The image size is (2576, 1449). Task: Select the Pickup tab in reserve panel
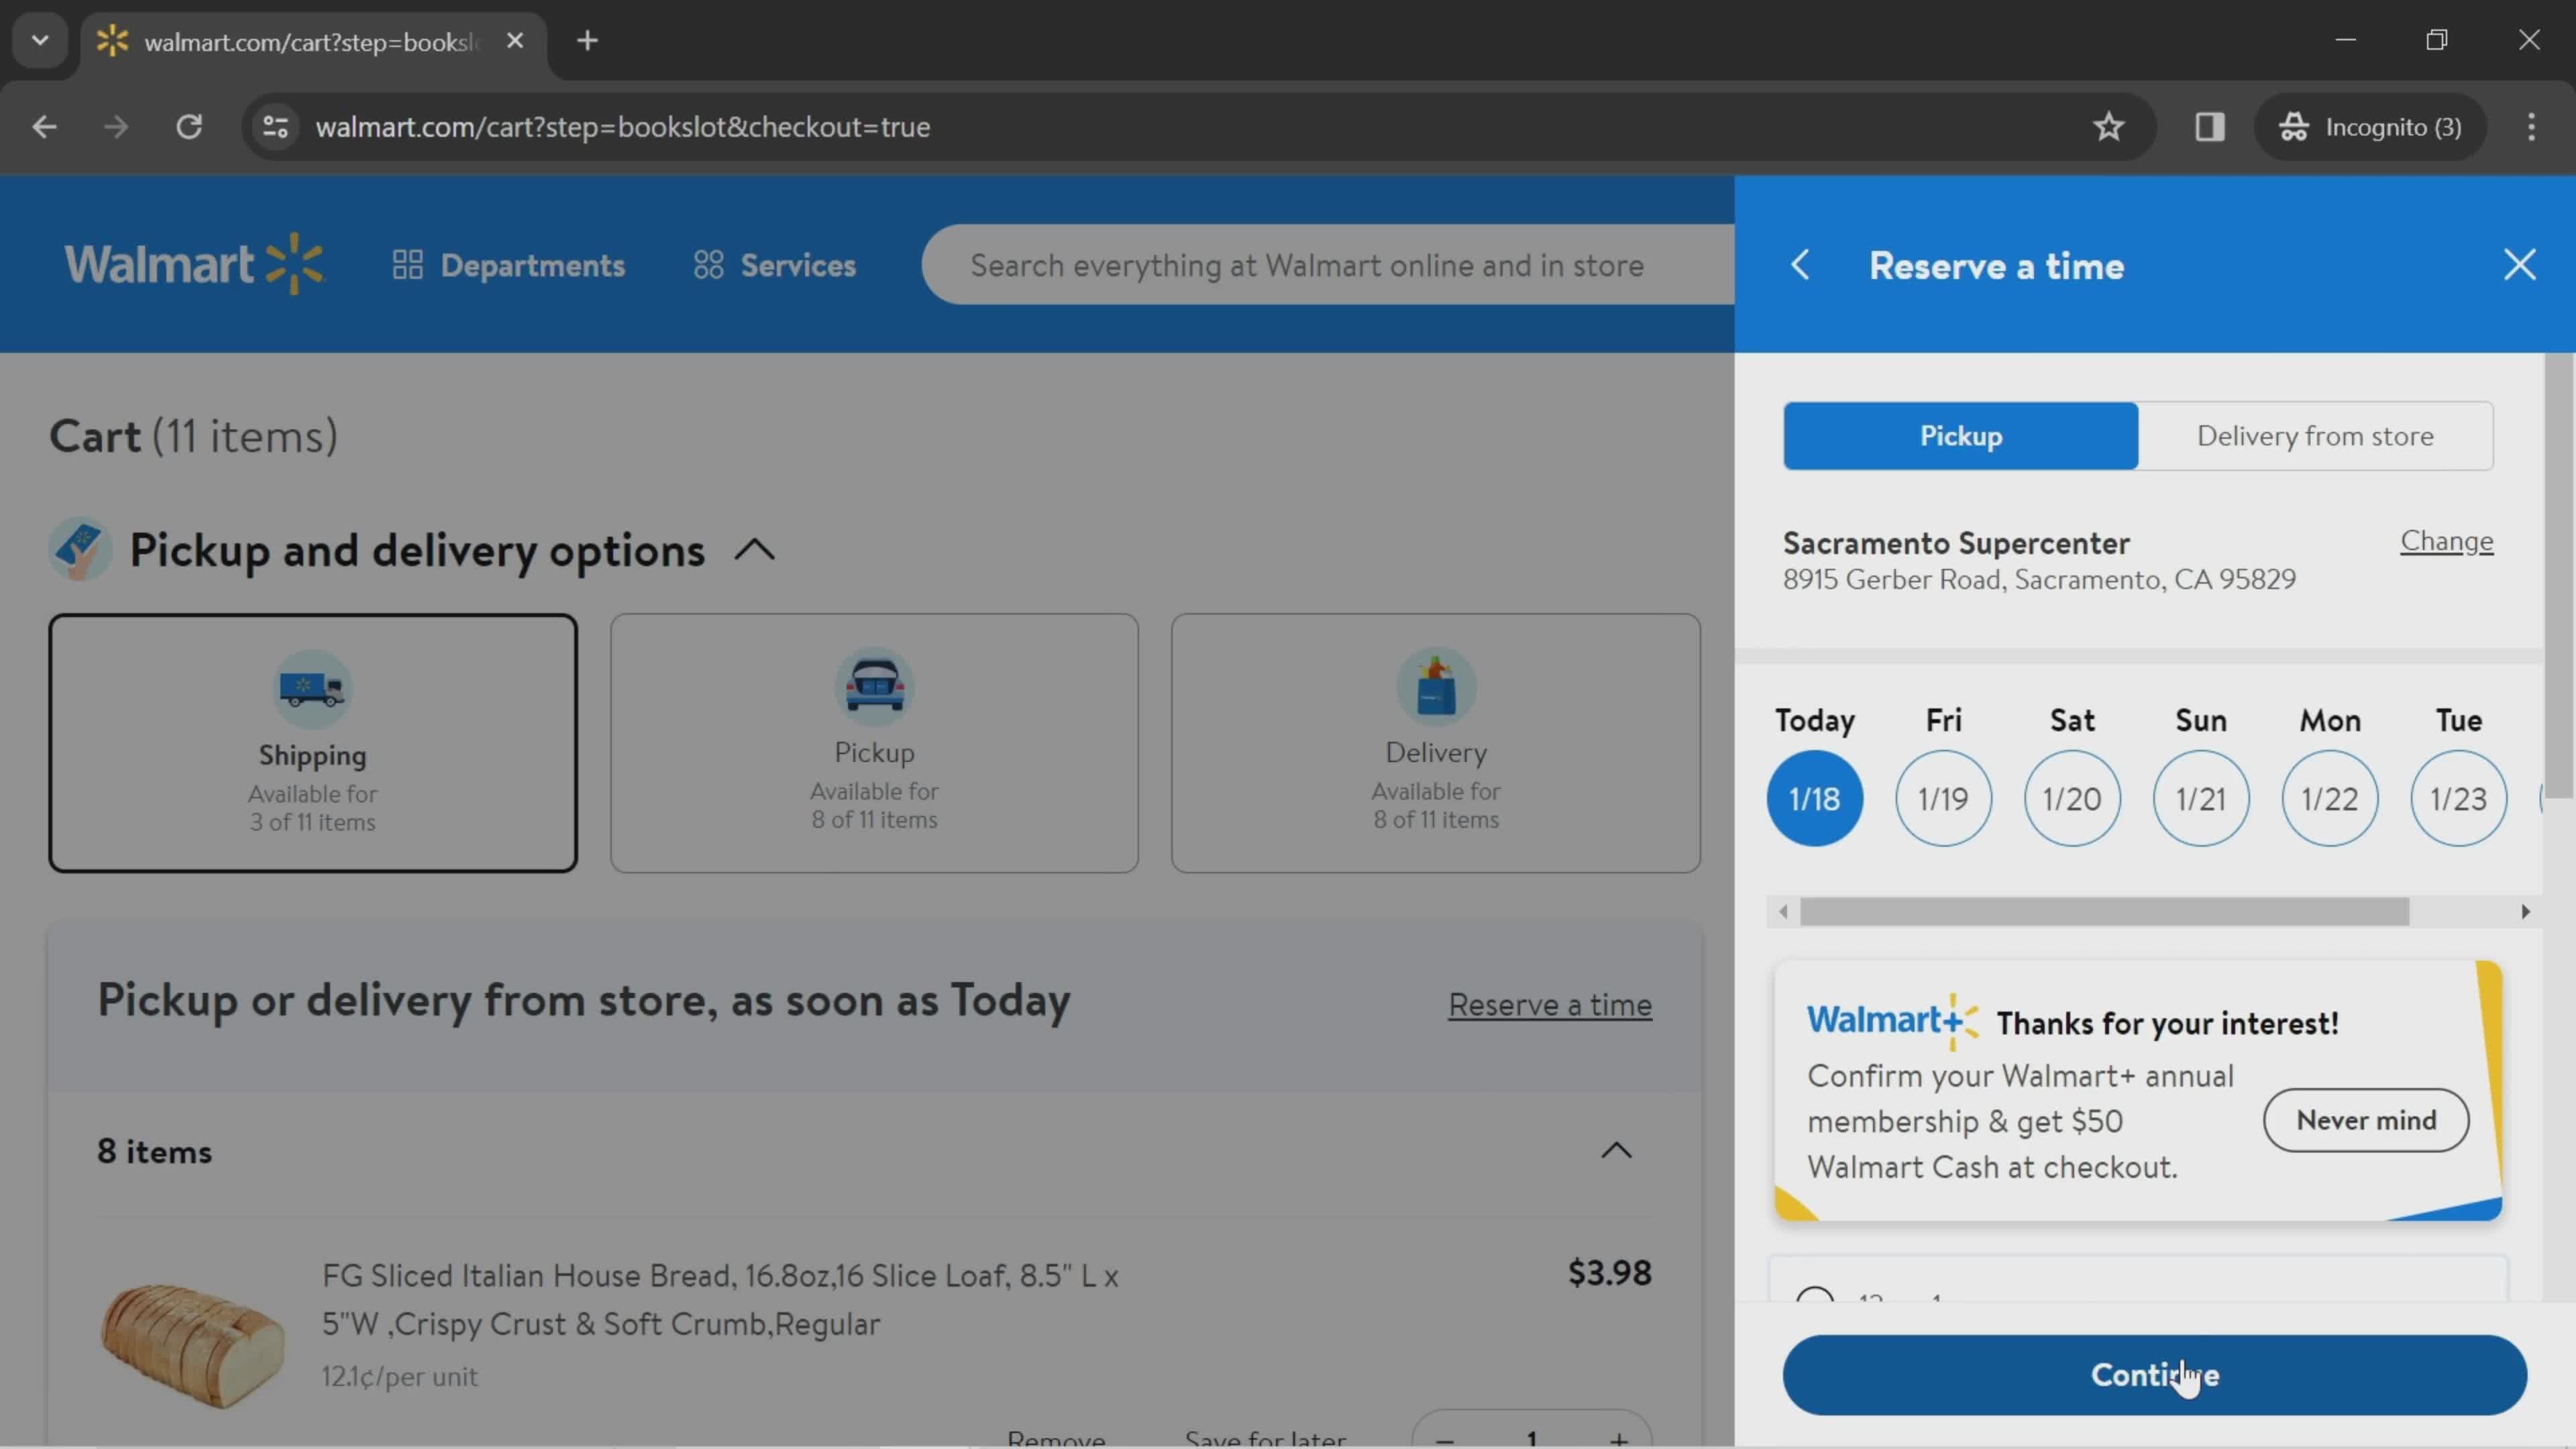[x=1961, y=436]
